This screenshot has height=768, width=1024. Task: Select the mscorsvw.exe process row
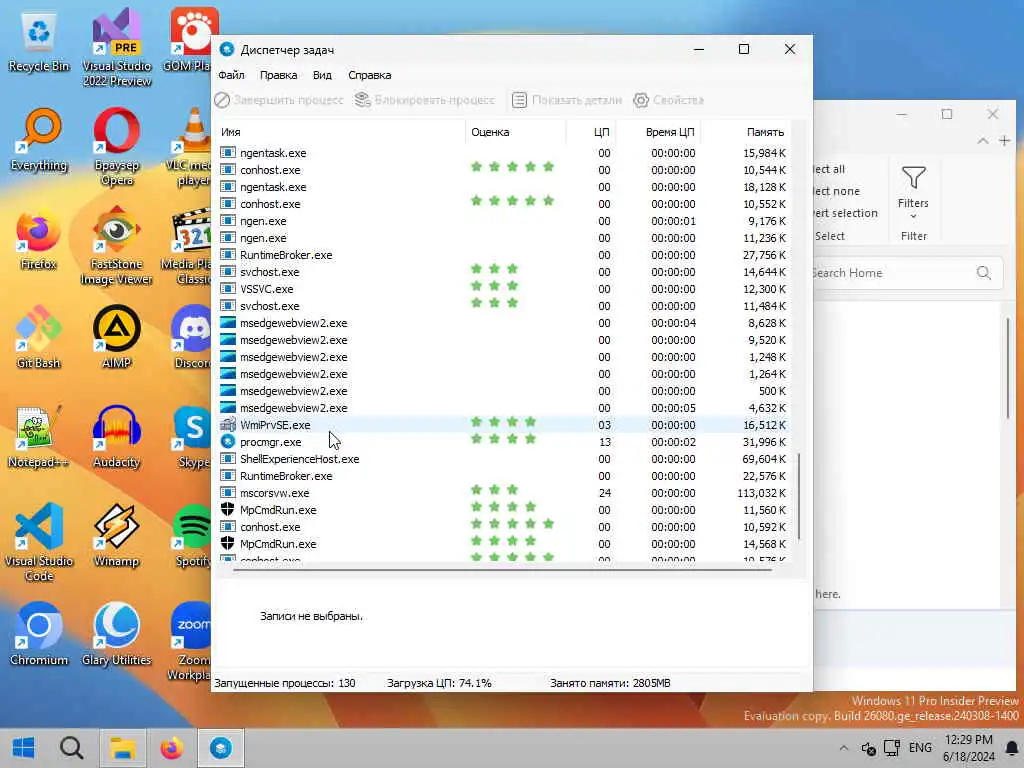coord(503,492)
